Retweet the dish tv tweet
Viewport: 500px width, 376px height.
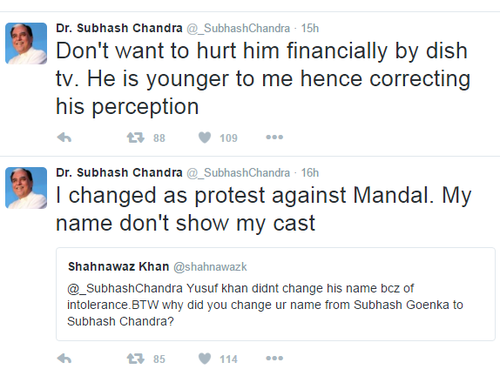136,137
